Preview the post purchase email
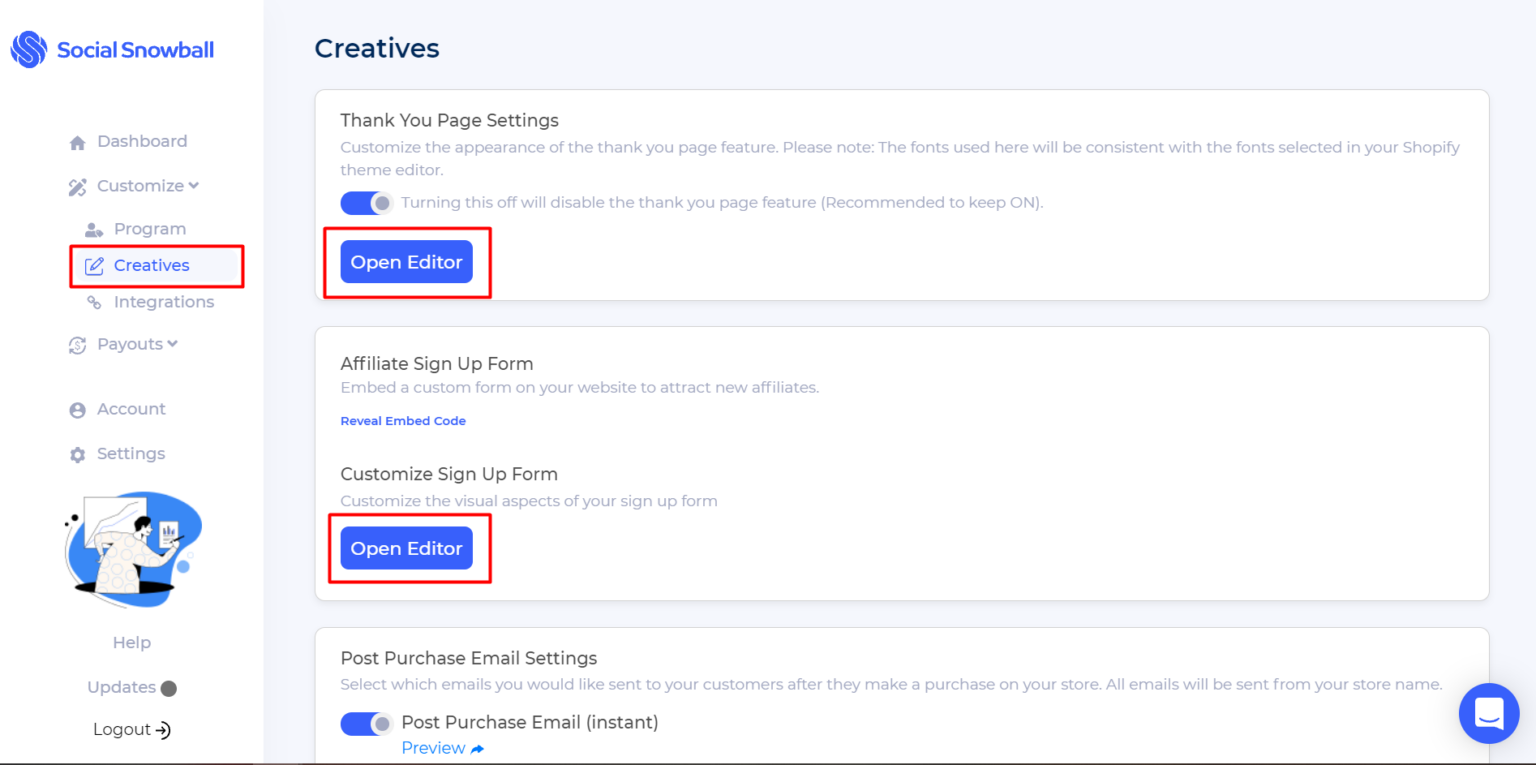The image size is (1536, 765). click(x=433, y=747)
